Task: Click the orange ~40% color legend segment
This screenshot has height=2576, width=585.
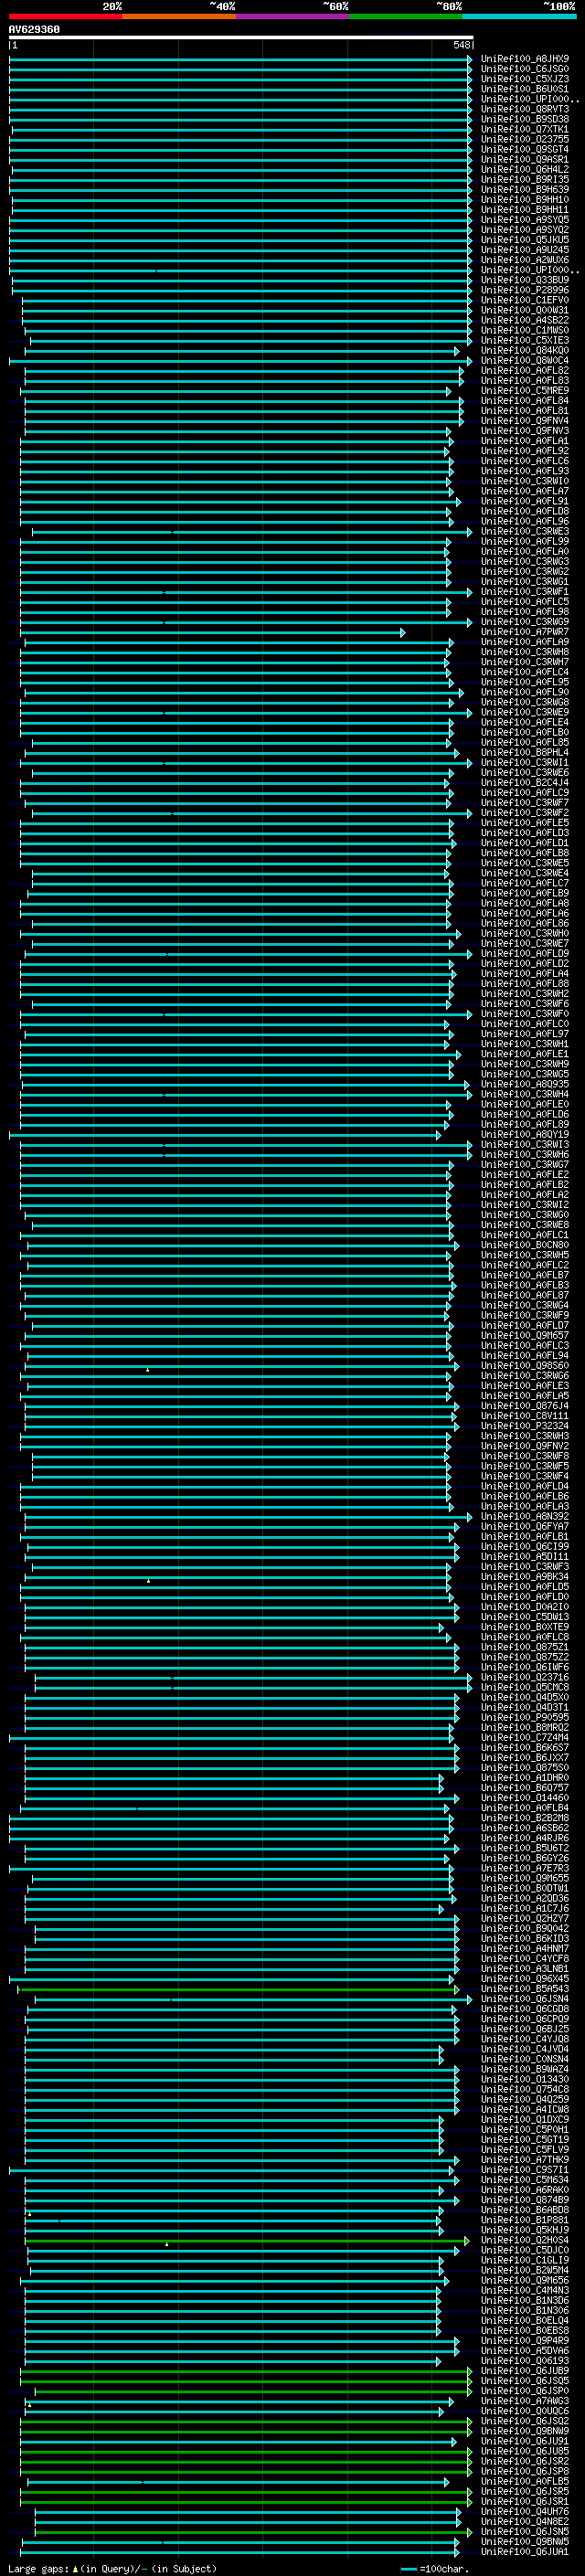Action: pos(179,16)
